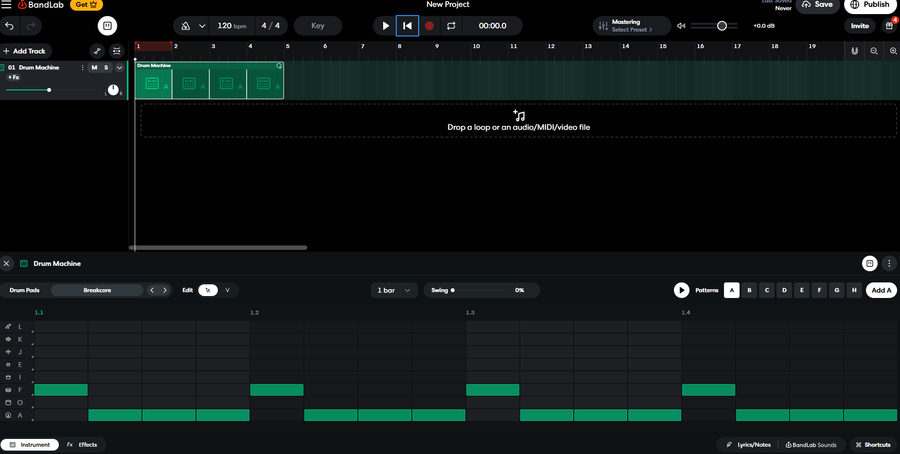Image resolution: width=900 pixels, height=454 pixels.
Task: Start playback with the Play button
Action: click(x=386, y=26)
